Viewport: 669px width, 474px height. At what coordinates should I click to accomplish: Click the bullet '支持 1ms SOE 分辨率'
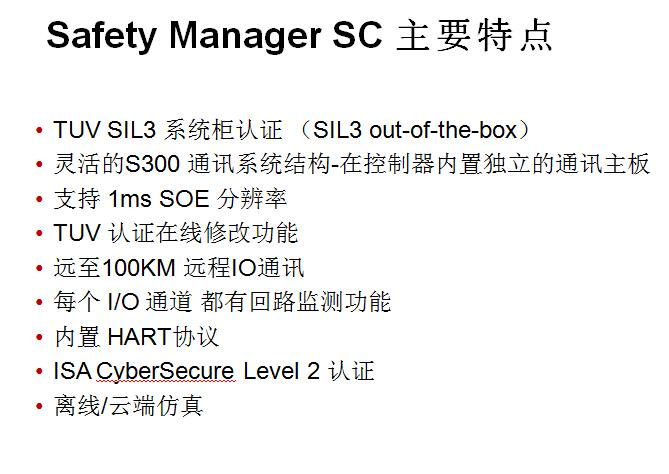coord(170,199)
